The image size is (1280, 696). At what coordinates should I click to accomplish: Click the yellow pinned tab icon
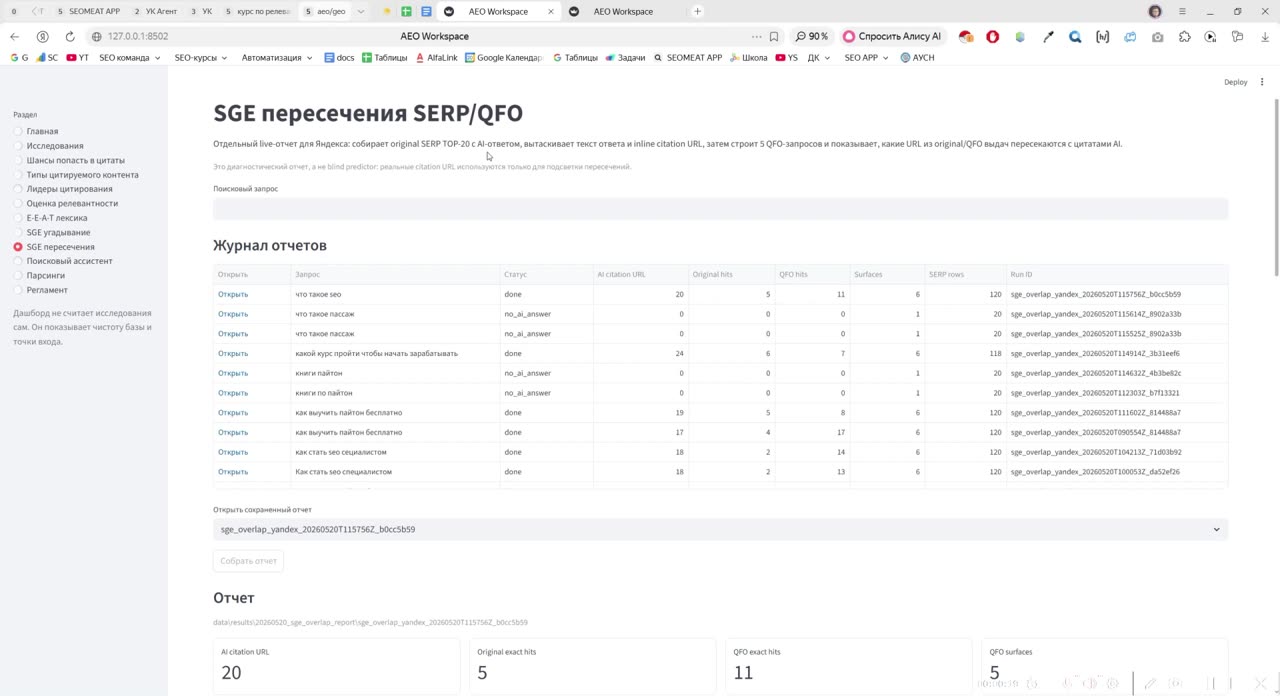(387, 11)
